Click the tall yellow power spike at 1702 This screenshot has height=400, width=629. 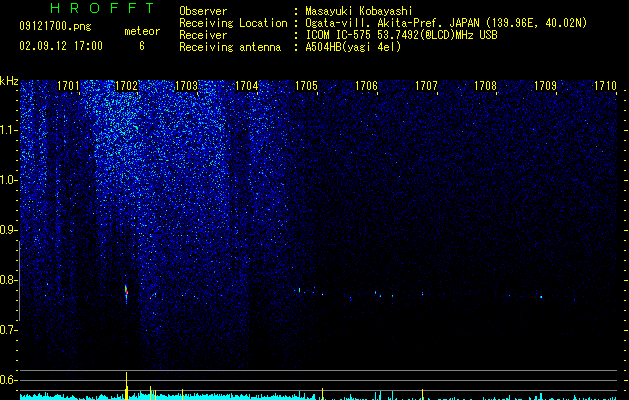(x=127, y=386)
